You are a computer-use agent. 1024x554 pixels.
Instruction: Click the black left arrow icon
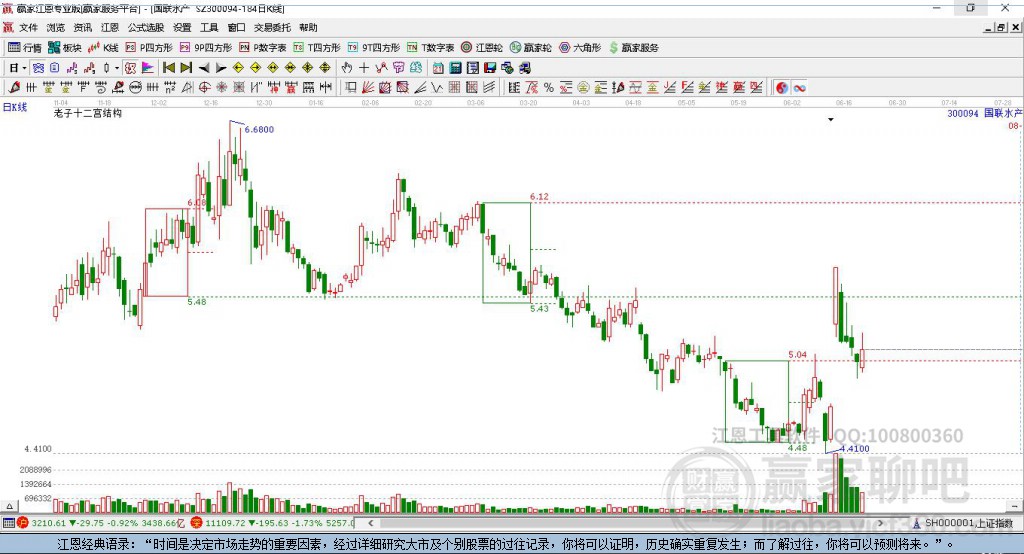click(x=204, y=68)
